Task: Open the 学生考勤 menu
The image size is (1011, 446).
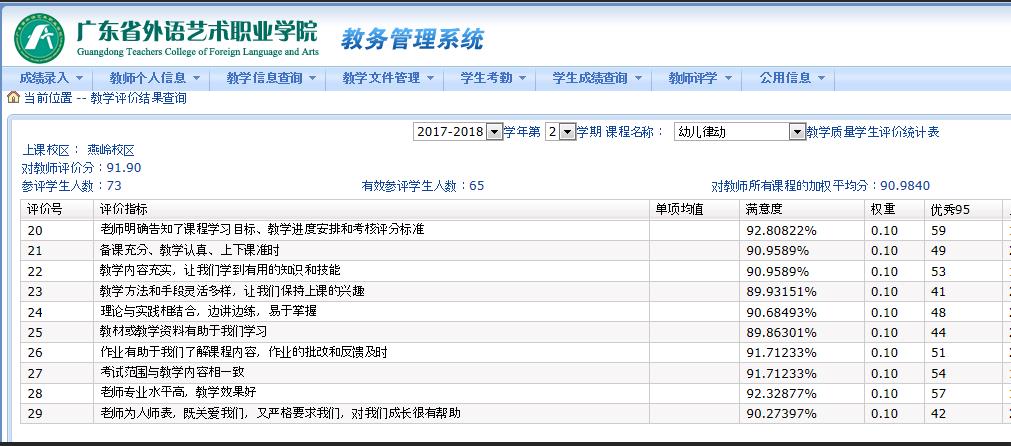Action: [493, 78]
